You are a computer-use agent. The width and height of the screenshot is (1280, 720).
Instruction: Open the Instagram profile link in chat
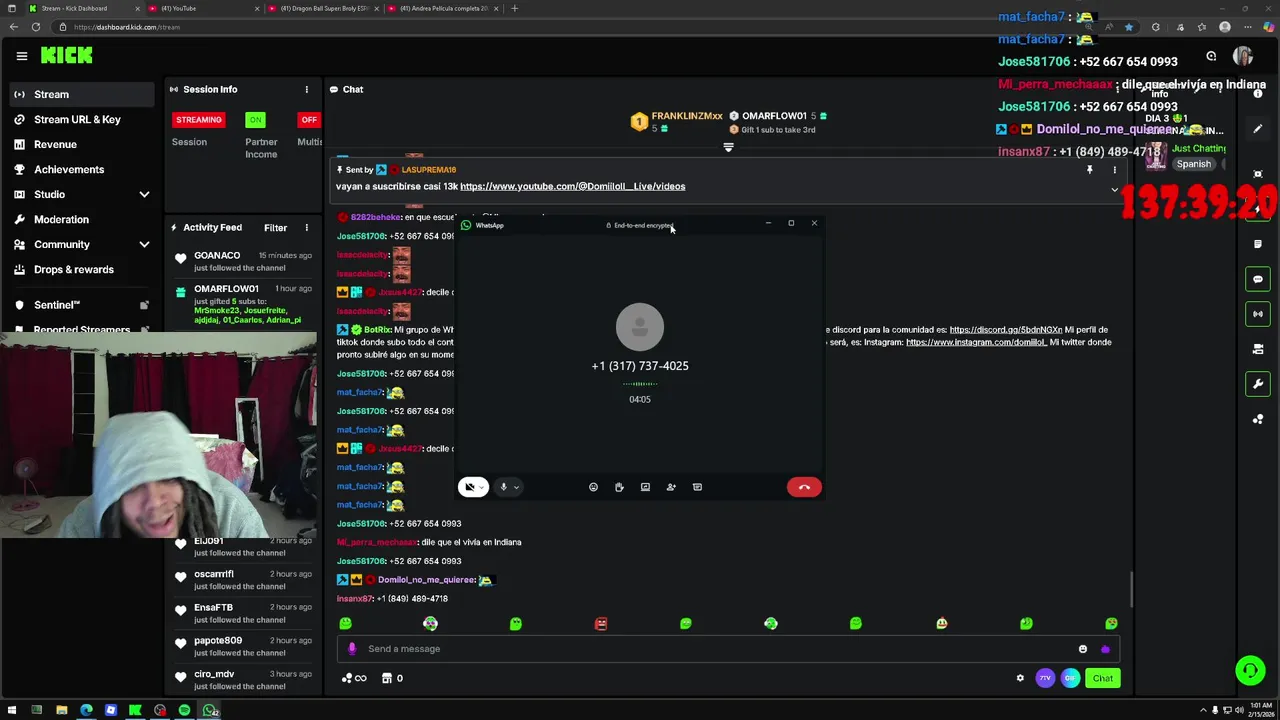click(976, 342)
